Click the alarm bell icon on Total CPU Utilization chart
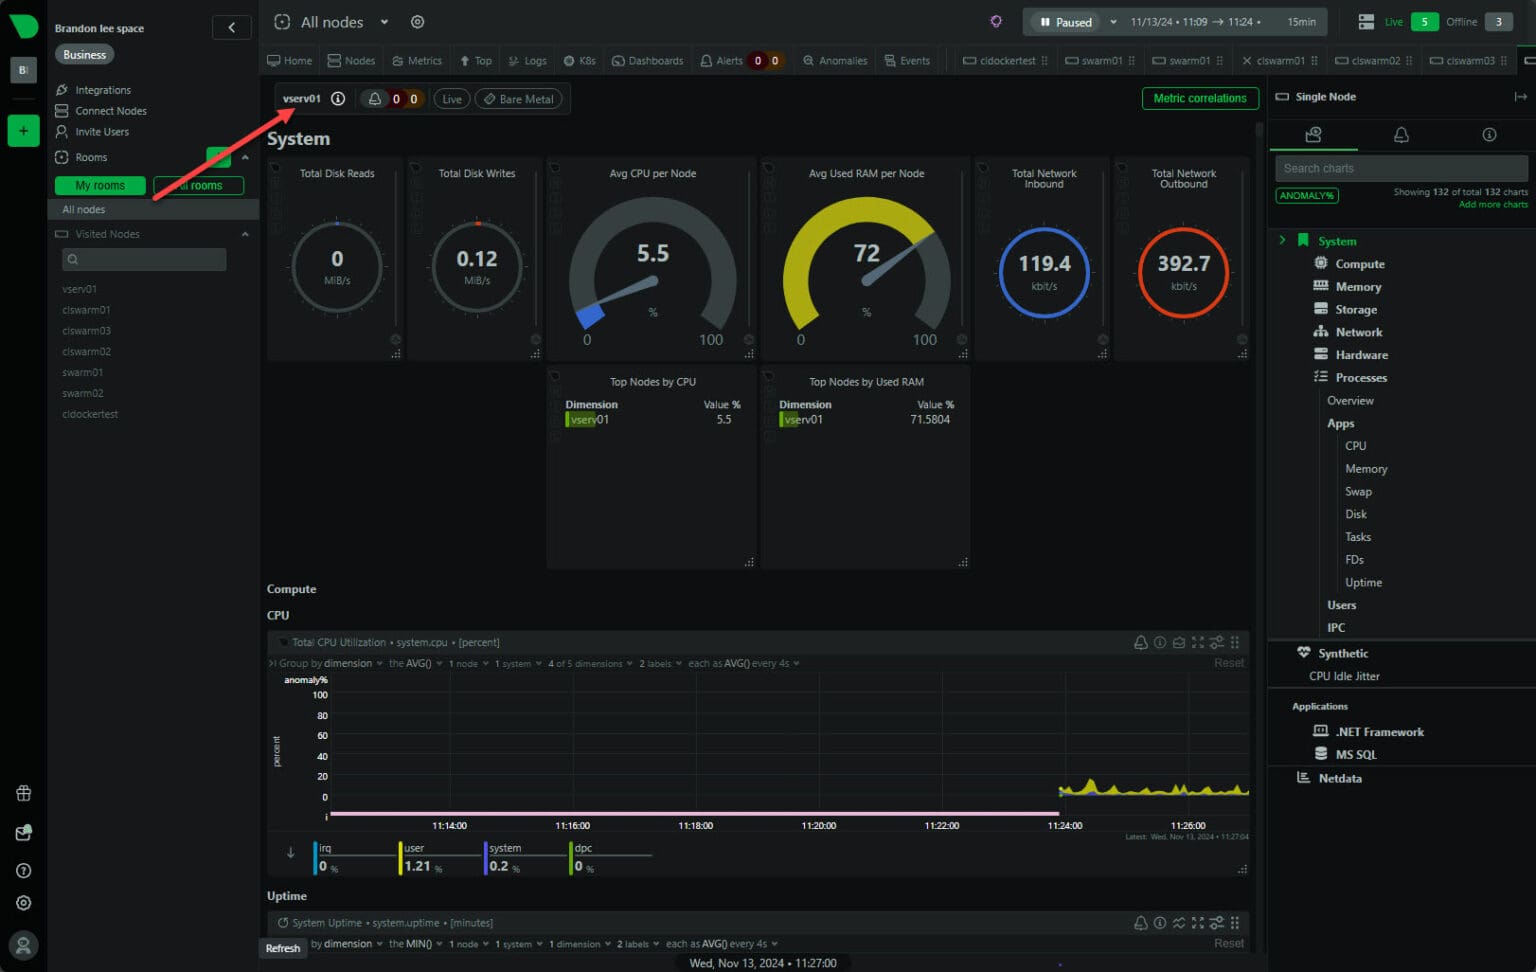 pyautogui.click(x=1141, y=642)
